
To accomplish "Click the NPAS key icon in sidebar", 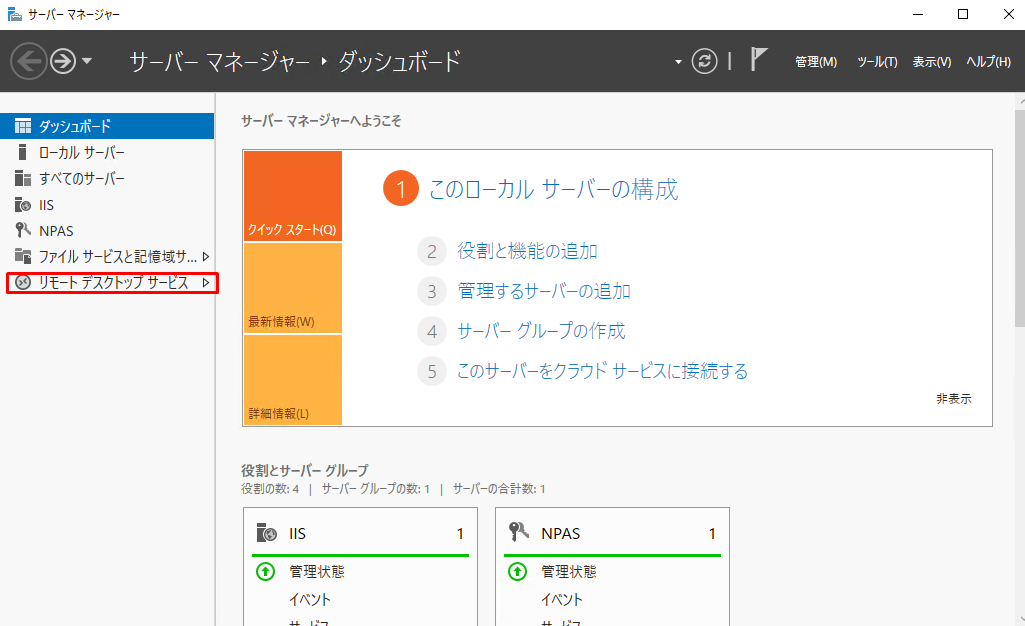I will pyautogui.click(x=23, y=231).
